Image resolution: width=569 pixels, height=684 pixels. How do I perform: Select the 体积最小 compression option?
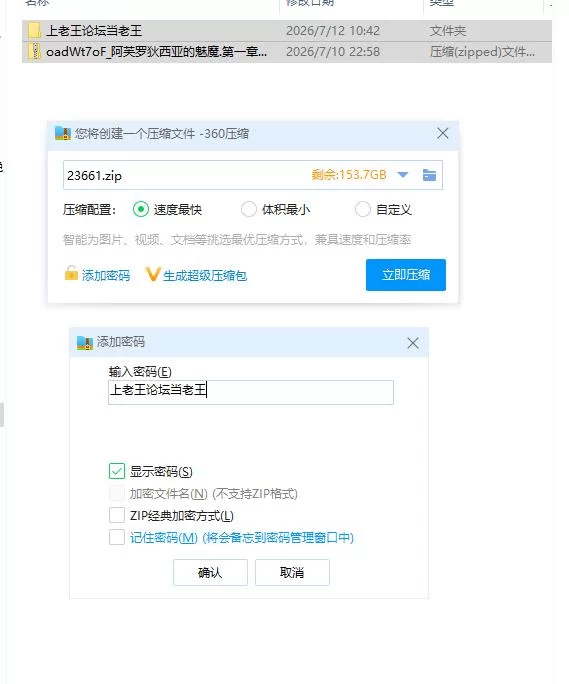point(249,209)
